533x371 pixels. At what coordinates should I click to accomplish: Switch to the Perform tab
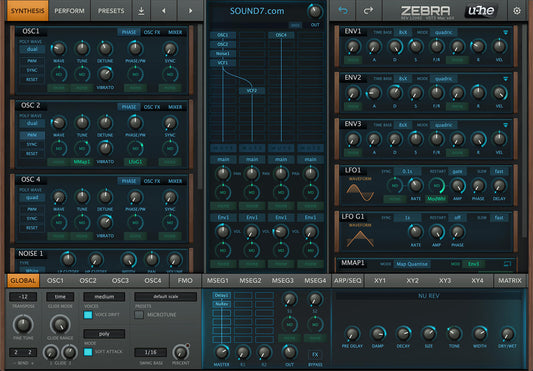point(69,11)
